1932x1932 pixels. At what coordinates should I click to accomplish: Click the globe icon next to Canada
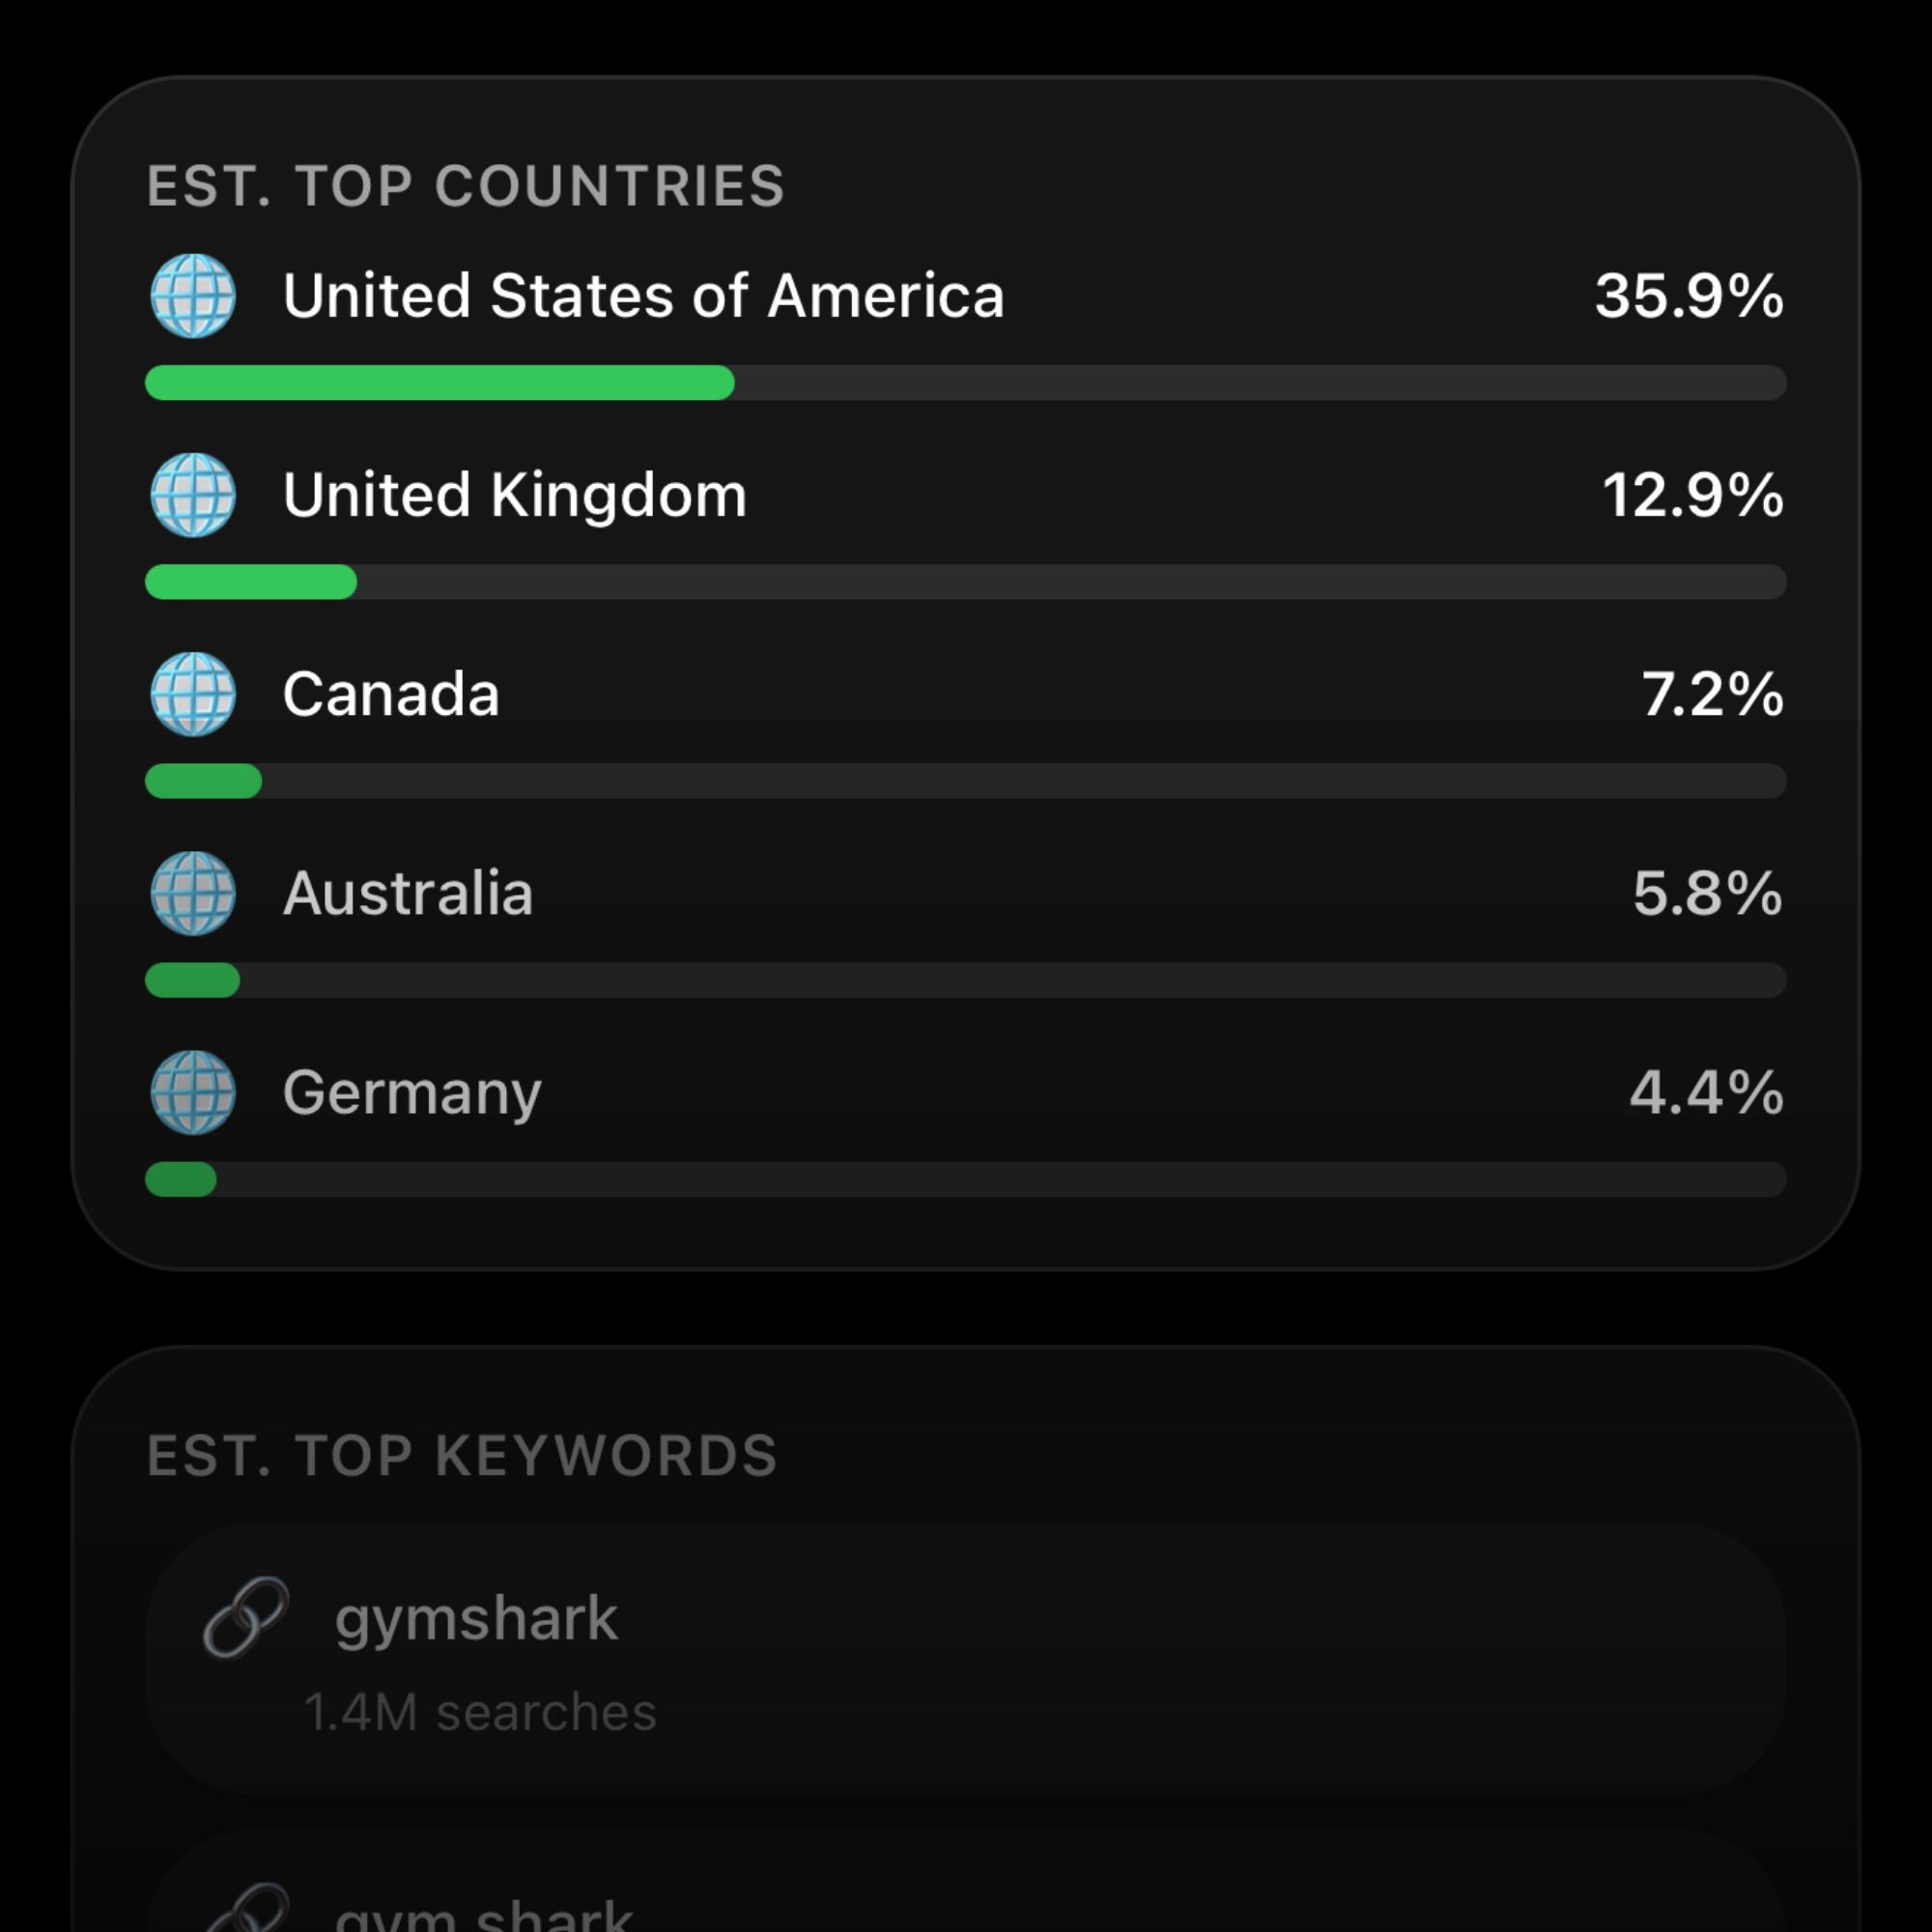193,694
